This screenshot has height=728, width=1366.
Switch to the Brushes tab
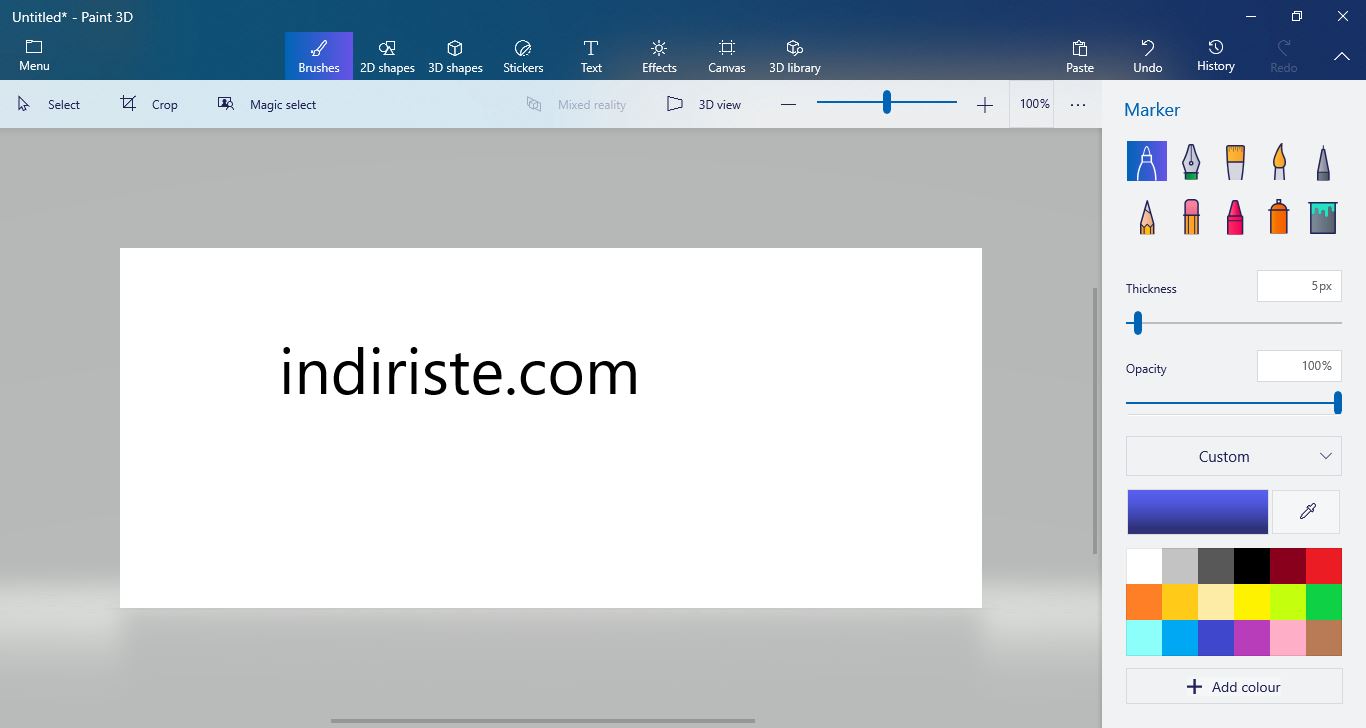319,56
